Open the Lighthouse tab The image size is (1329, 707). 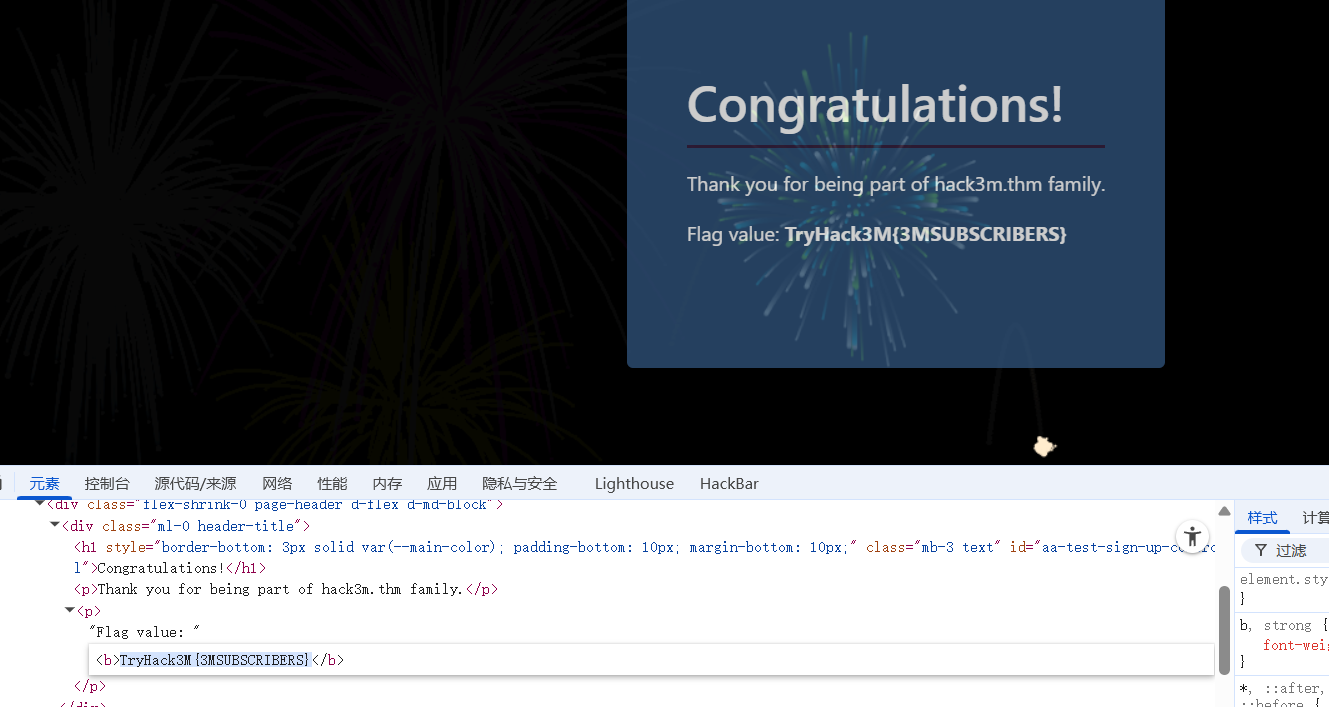(x=634, y=483)
